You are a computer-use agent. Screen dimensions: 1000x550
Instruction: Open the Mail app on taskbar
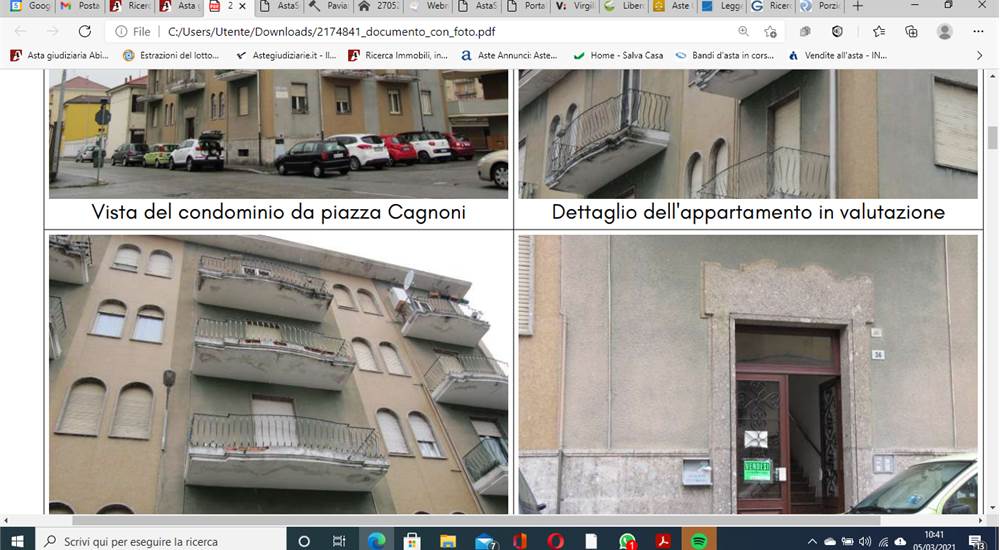tap(485, 541)
